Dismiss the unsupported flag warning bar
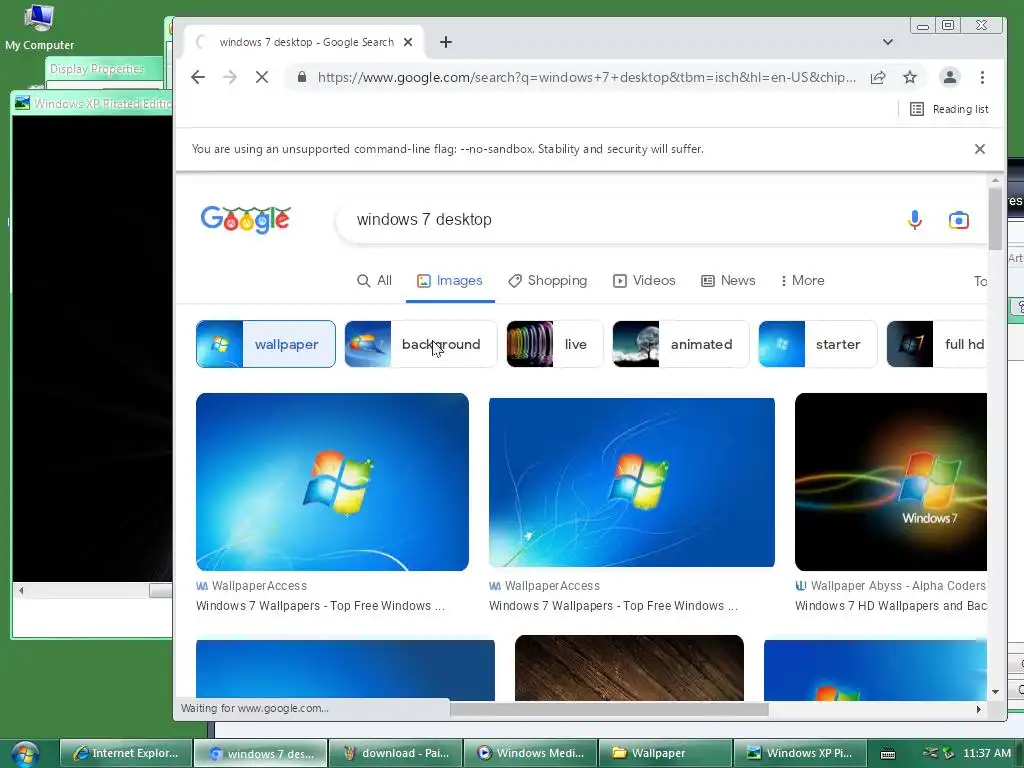This screenshot has width=1024, height=768. click(x=980, y=149)
